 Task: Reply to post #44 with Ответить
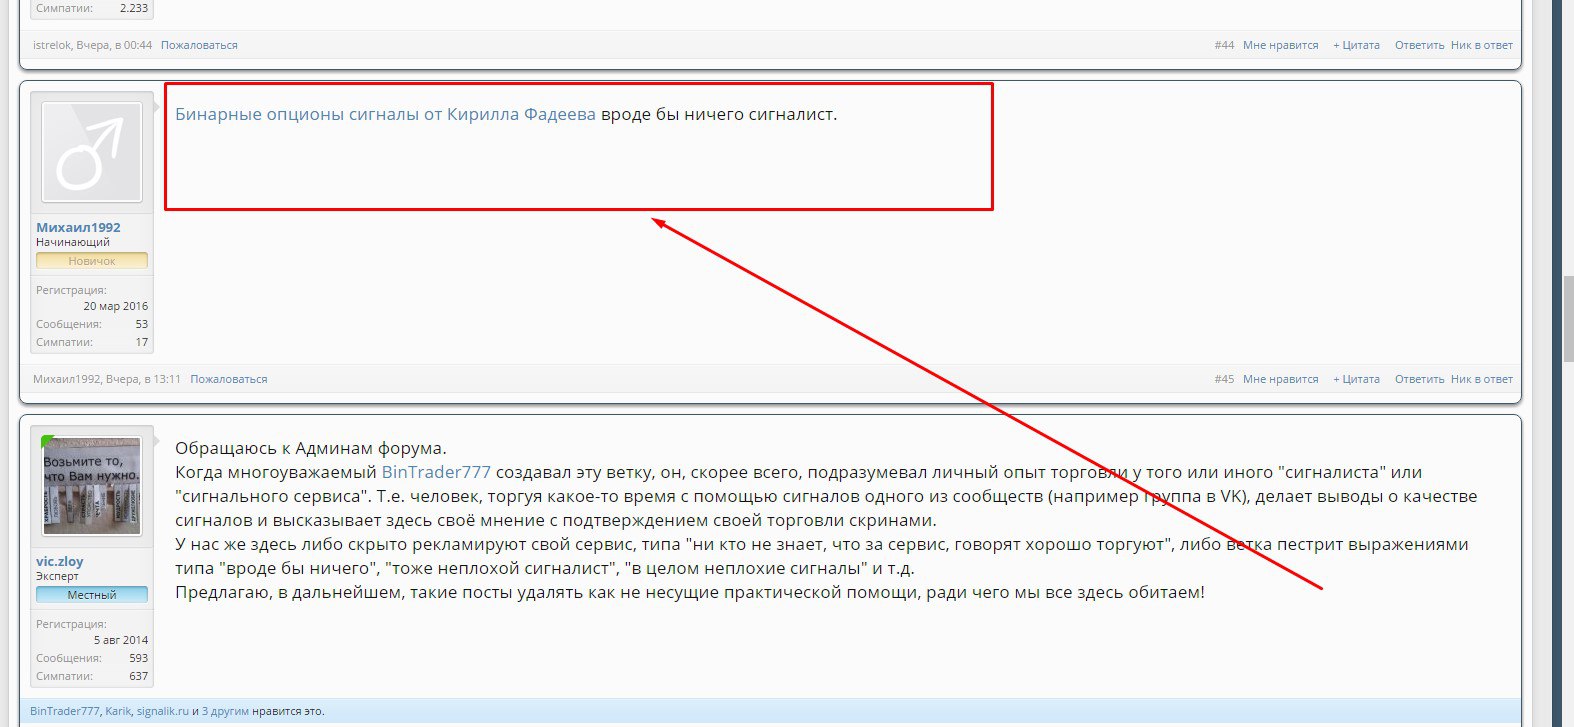1419,45
